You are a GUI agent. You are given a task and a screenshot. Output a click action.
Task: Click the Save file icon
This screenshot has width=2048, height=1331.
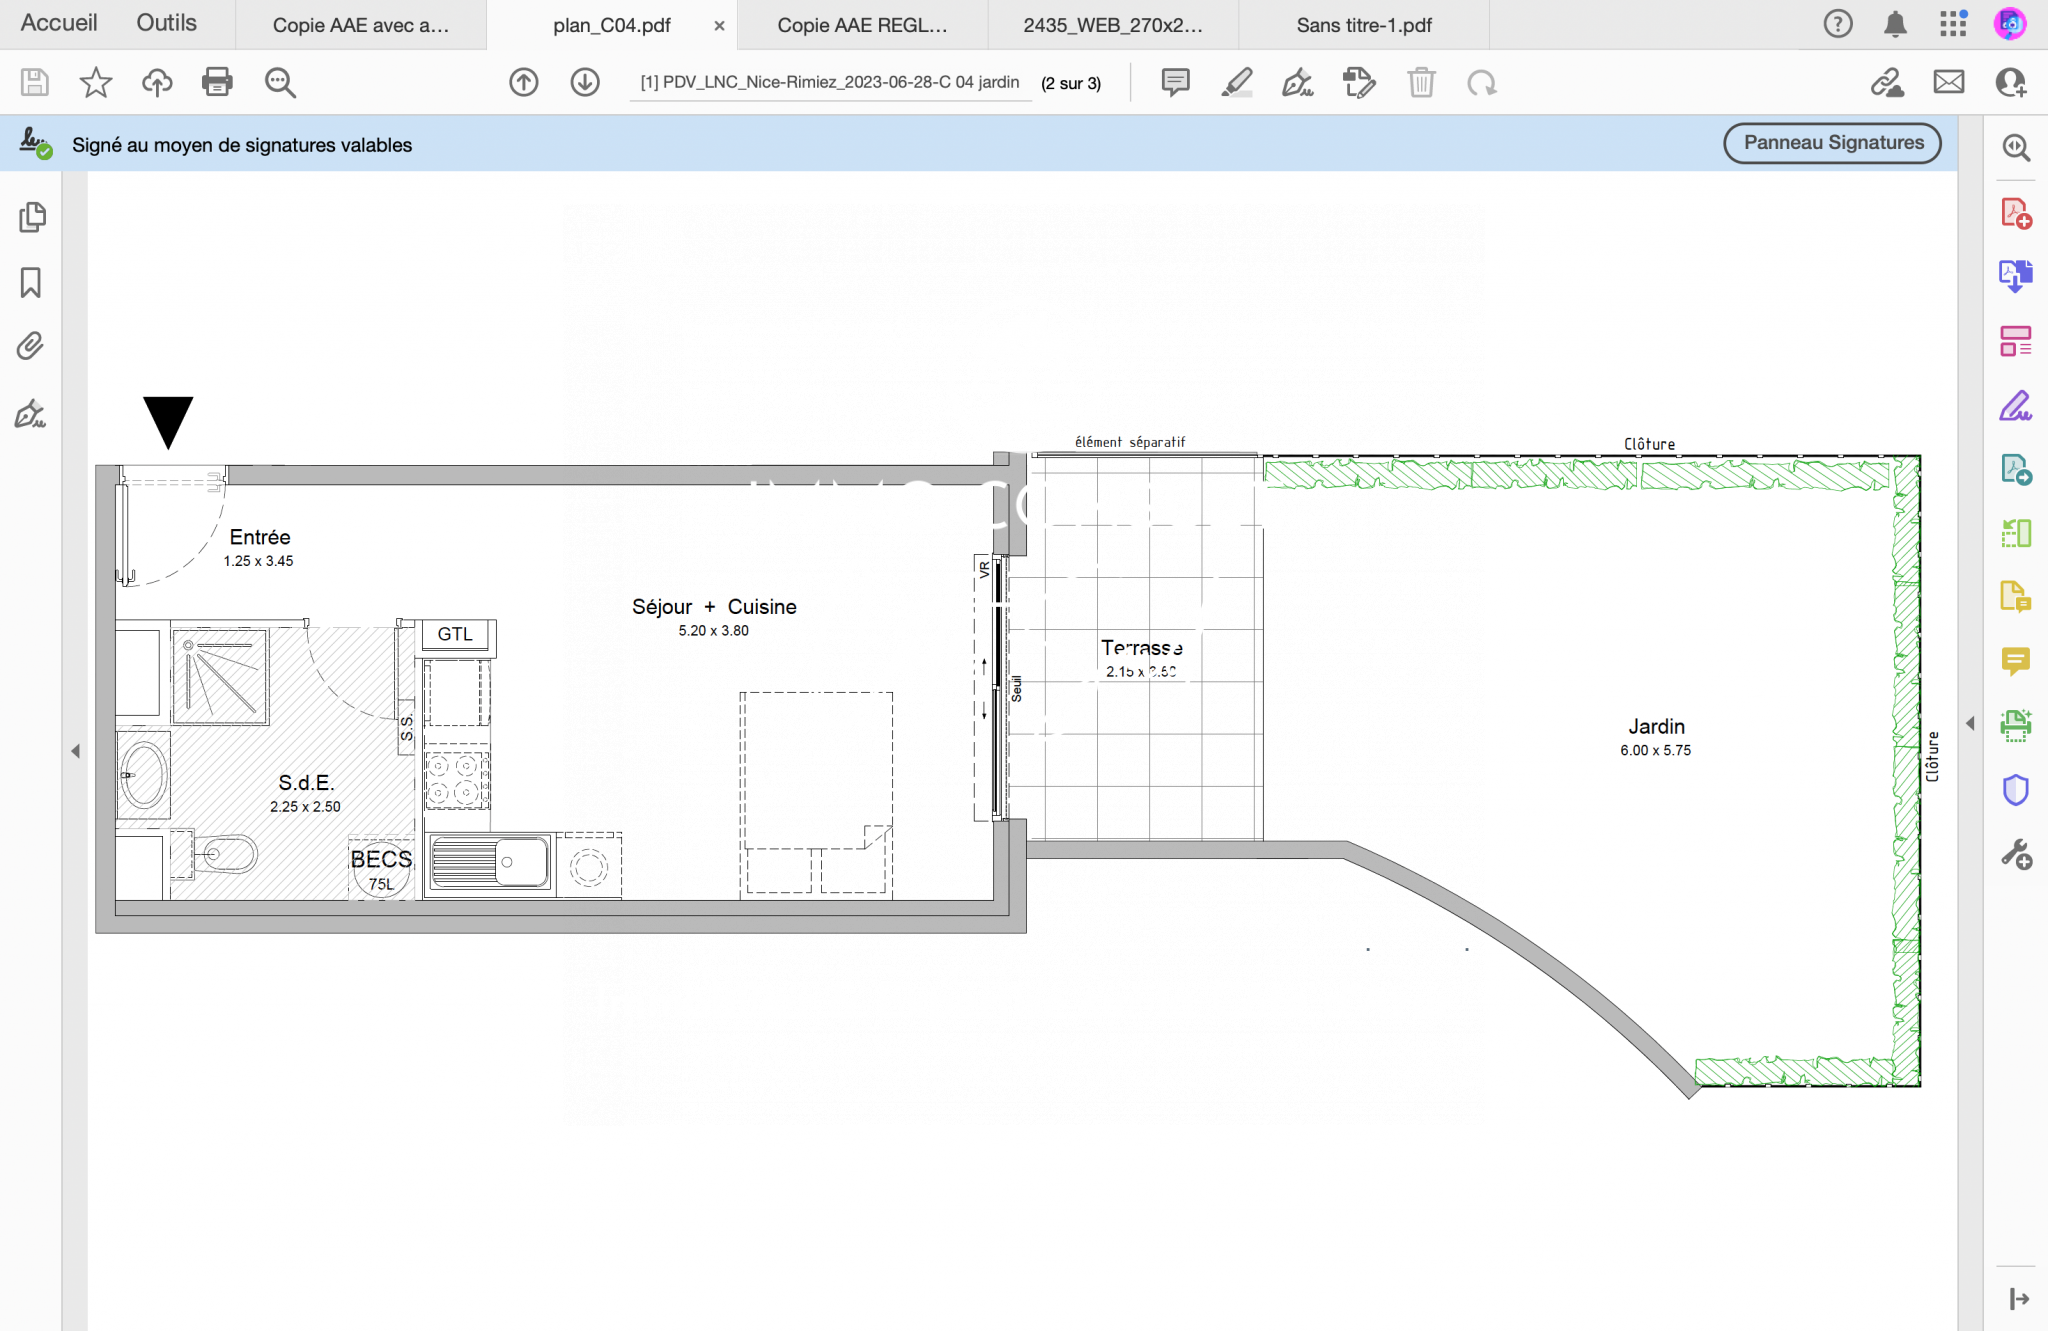(35, 82)
